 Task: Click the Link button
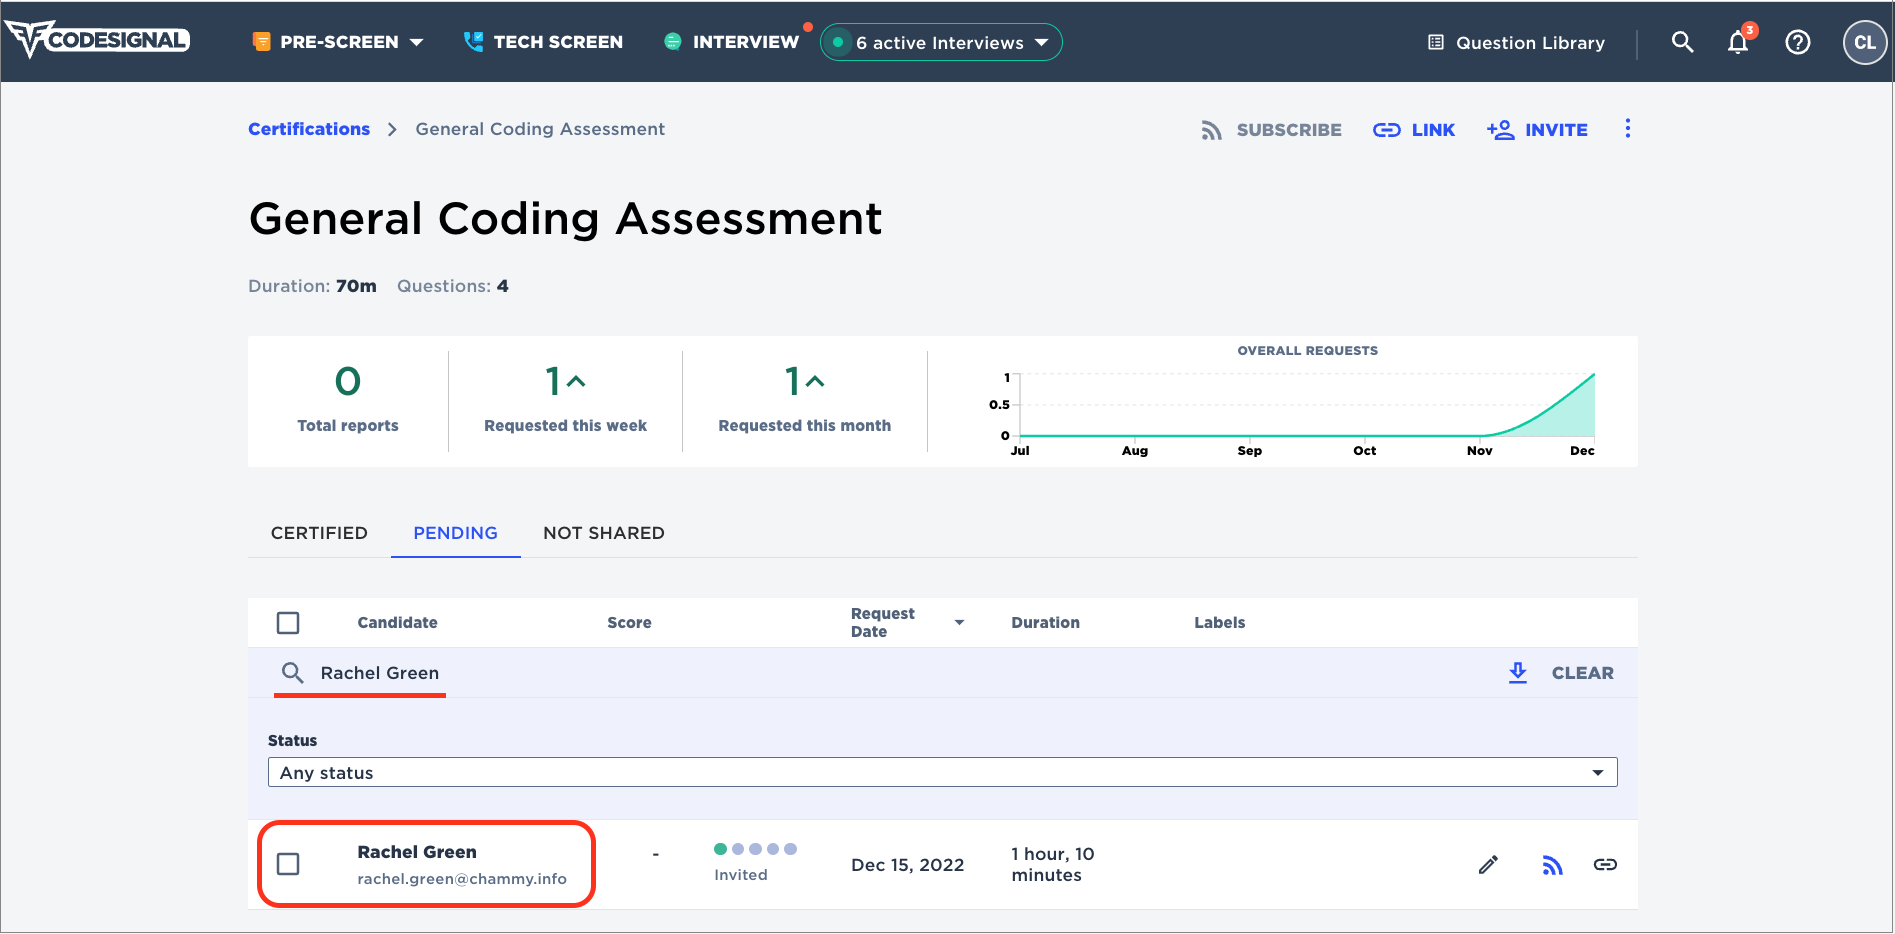pos(1414,130)
